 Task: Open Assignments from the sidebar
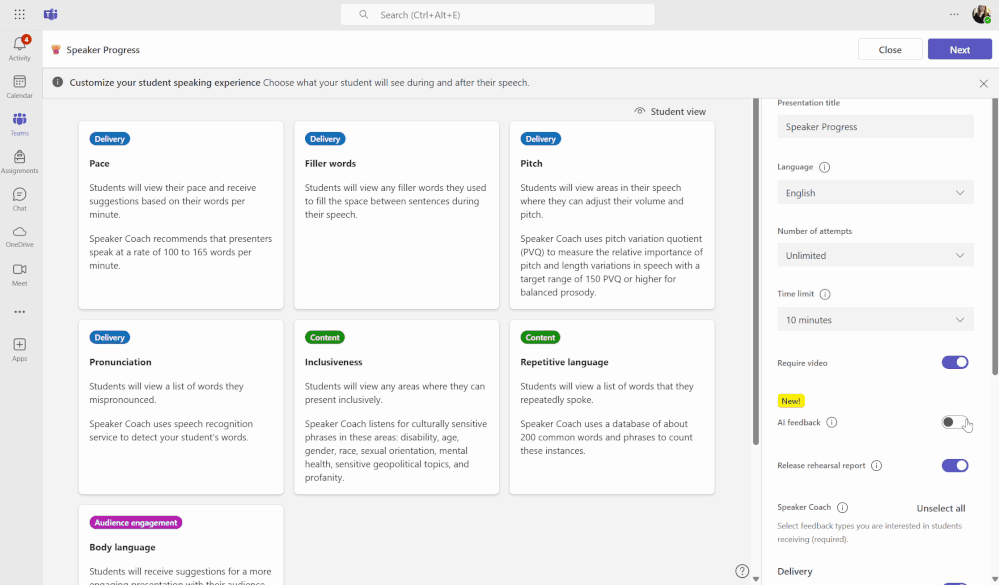point(20,162)
